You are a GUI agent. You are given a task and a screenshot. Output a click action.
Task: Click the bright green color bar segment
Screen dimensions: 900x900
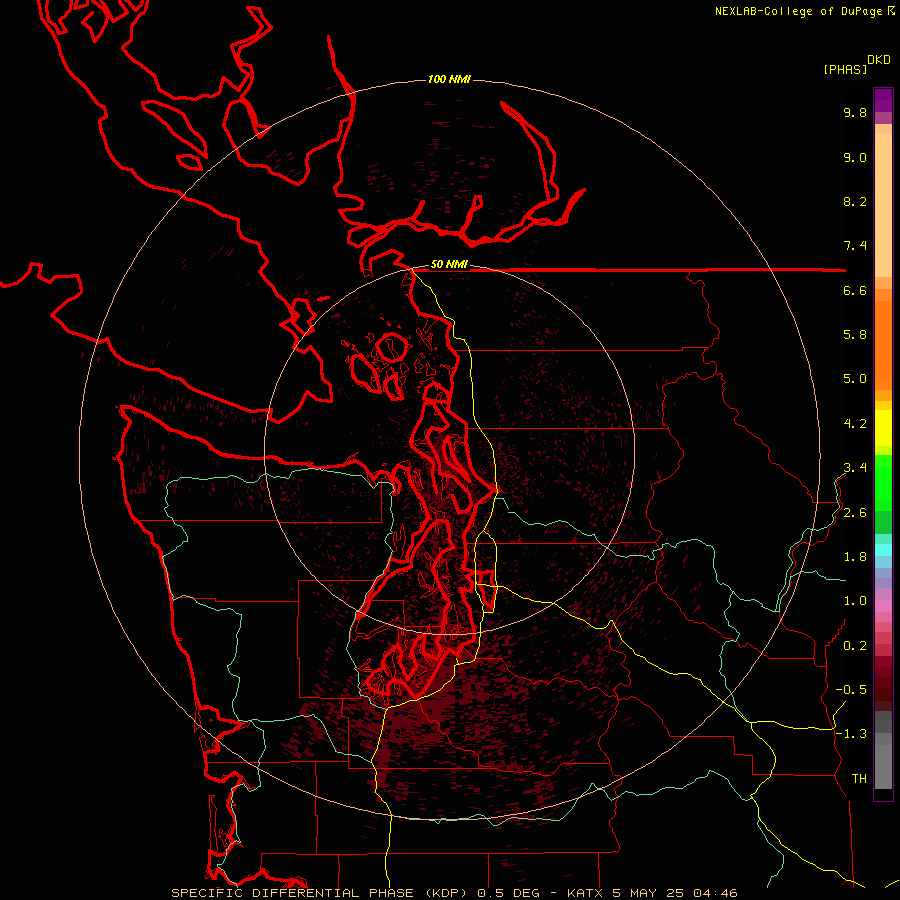click(x=883, y=483)
